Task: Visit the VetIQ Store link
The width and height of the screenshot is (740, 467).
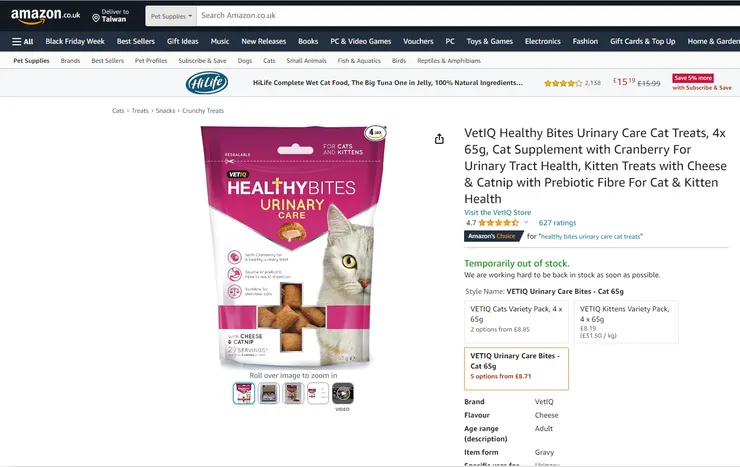Action: (x=497, y=212)
